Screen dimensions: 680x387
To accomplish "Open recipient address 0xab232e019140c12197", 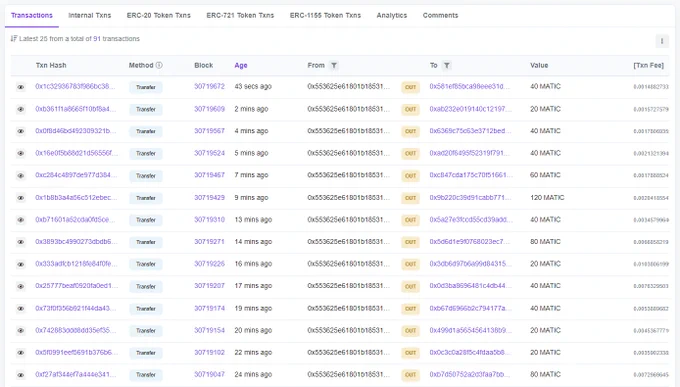I will tap(471, 109).
